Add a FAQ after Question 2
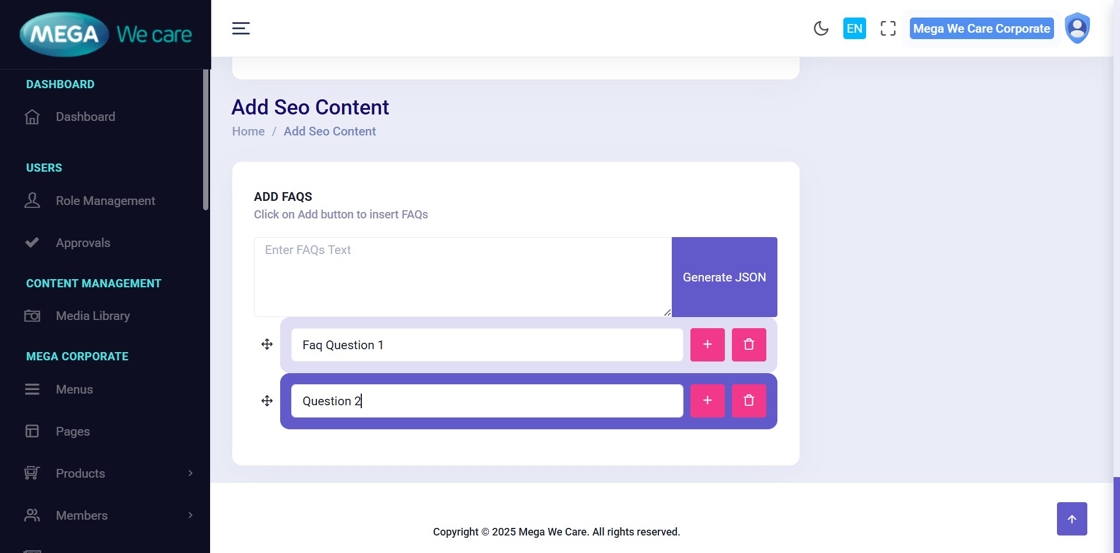The width and height of the screenshot is (1120, 553). [707, 401]
